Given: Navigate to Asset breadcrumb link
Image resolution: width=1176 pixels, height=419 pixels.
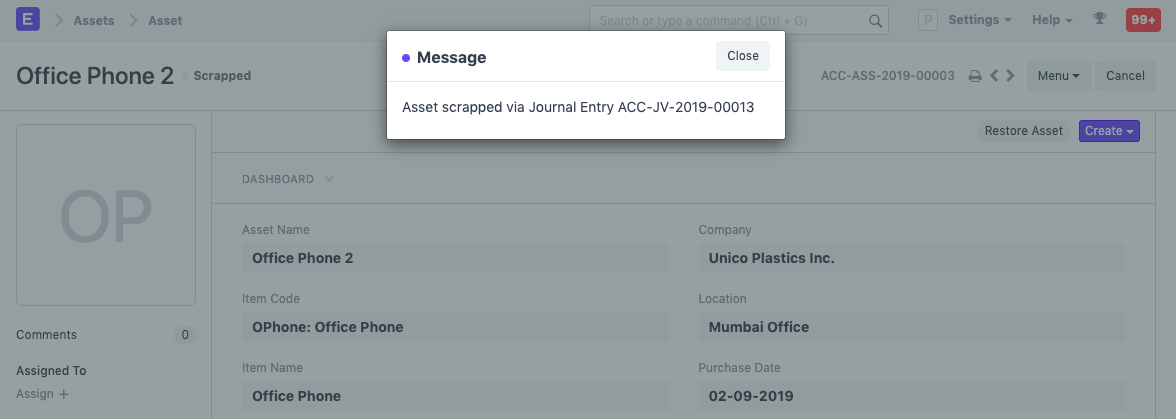Looking at the screenshot, I should [165, 20].
